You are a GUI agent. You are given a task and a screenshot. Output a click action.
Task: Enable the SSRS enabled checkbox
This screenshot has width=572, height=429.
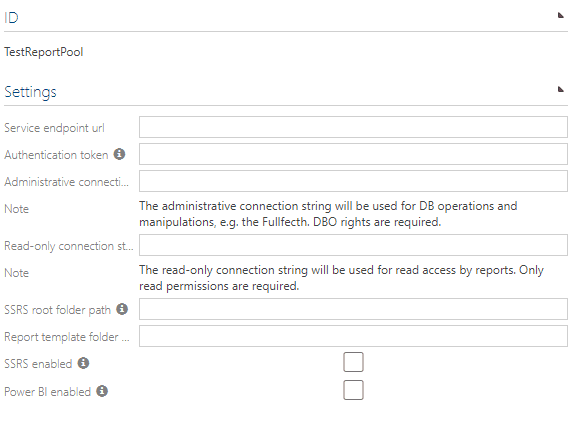click(x=353, y=362)
